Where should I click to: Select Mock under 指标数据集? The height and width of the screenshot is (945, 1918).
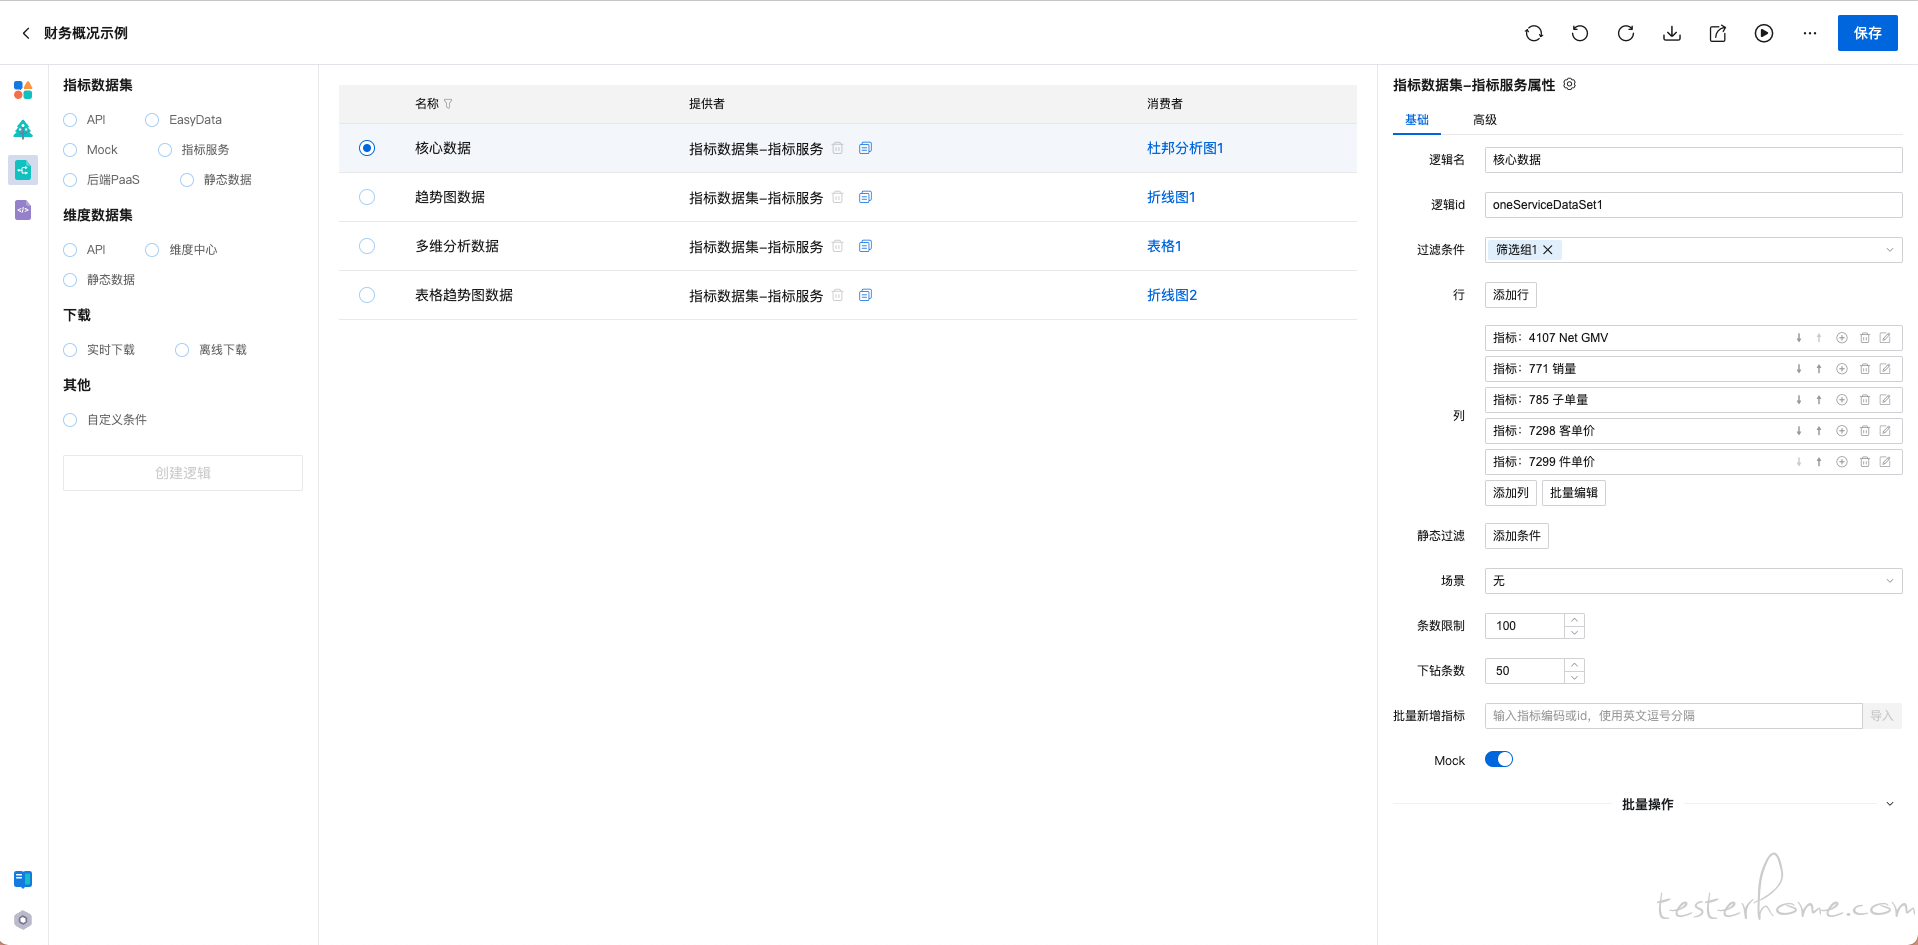70,150
